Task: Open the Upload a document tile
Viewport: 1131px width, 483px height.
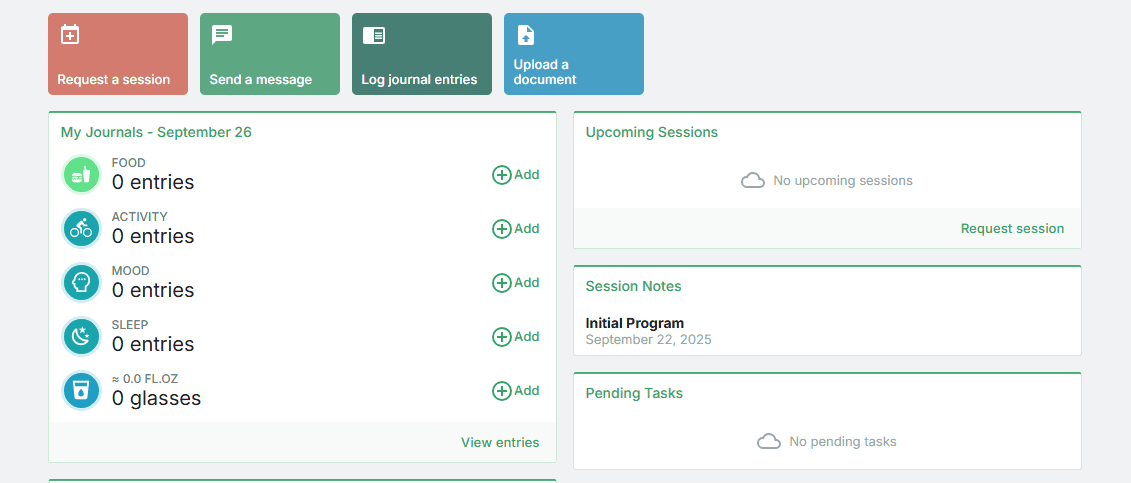Action: pos(574,54)
